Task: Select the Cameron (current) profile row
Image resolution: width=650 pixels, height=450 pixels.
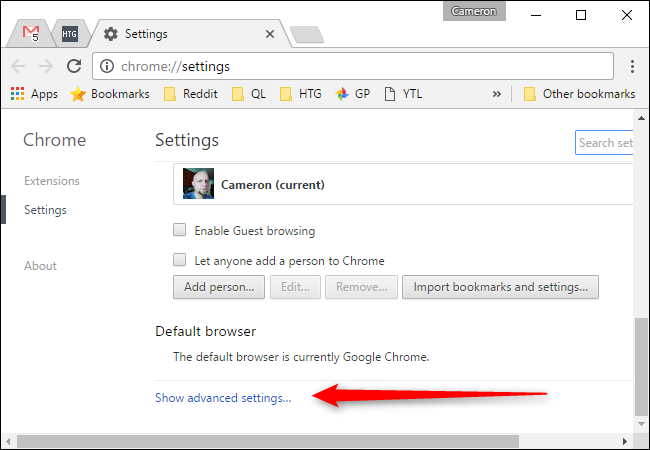Action: click(x=403, y=184)
